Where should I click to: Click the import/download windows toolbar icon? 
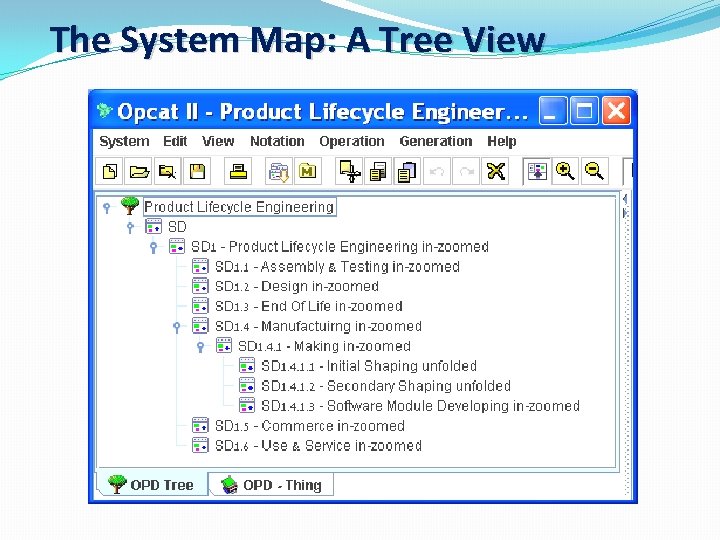pos(279,171)
